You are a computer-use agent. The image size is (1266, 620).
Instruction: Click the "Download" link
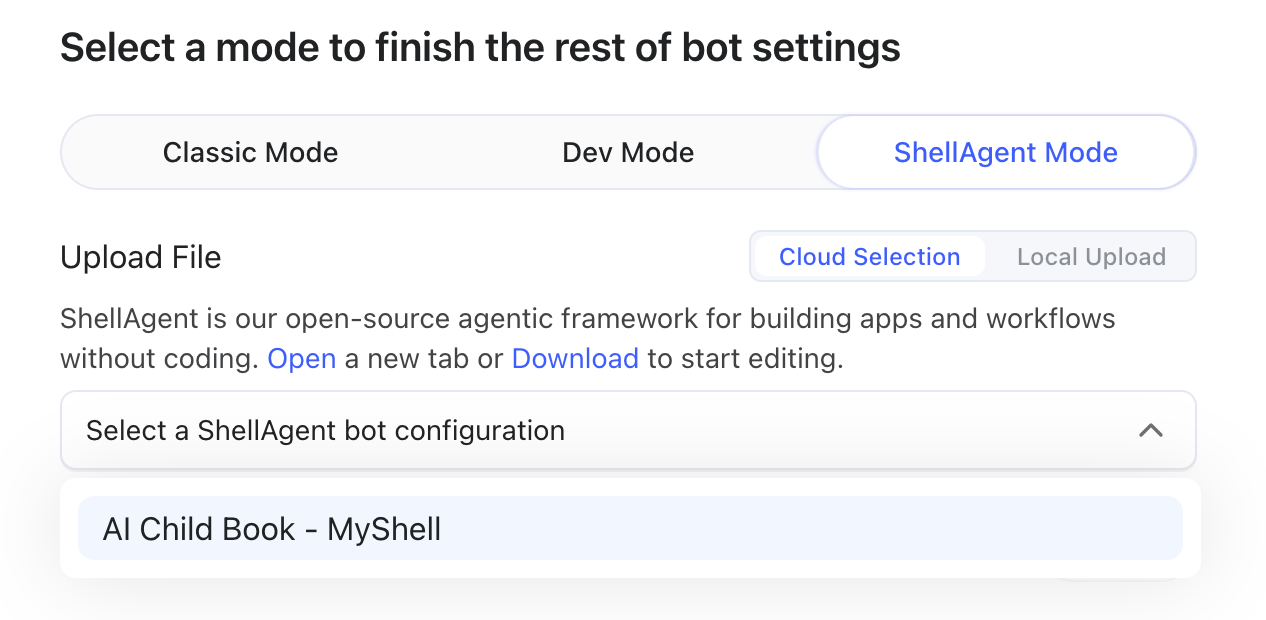[x=575, y=358]
